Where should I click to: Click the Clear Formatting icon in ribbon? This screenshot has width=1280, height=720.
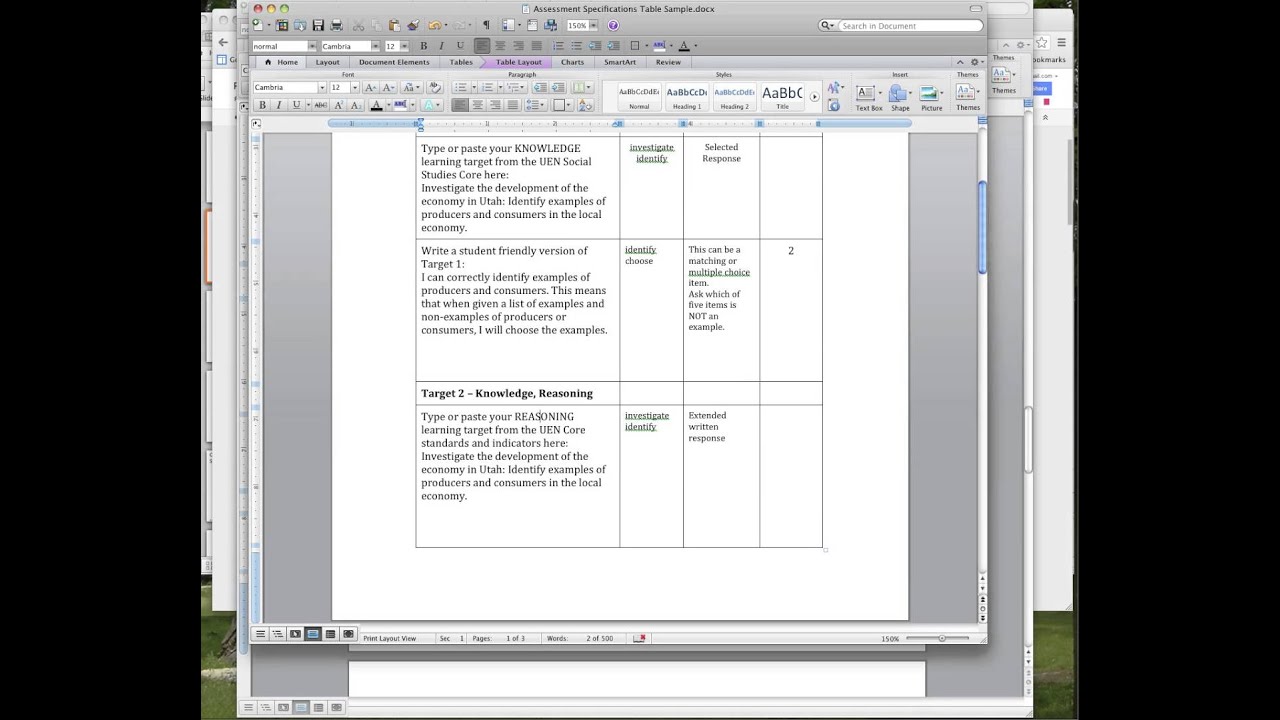pos(435,87)
